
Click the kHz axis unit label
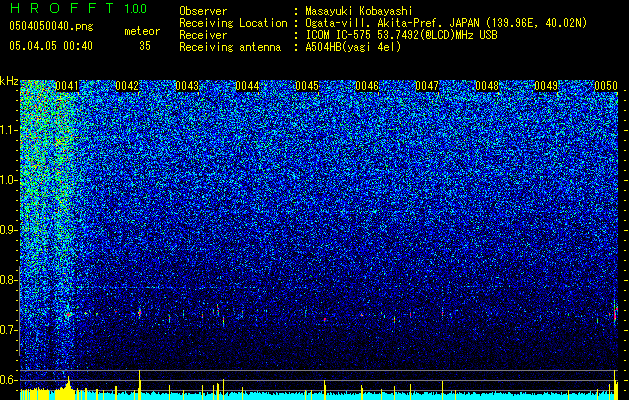pos(9,81)
